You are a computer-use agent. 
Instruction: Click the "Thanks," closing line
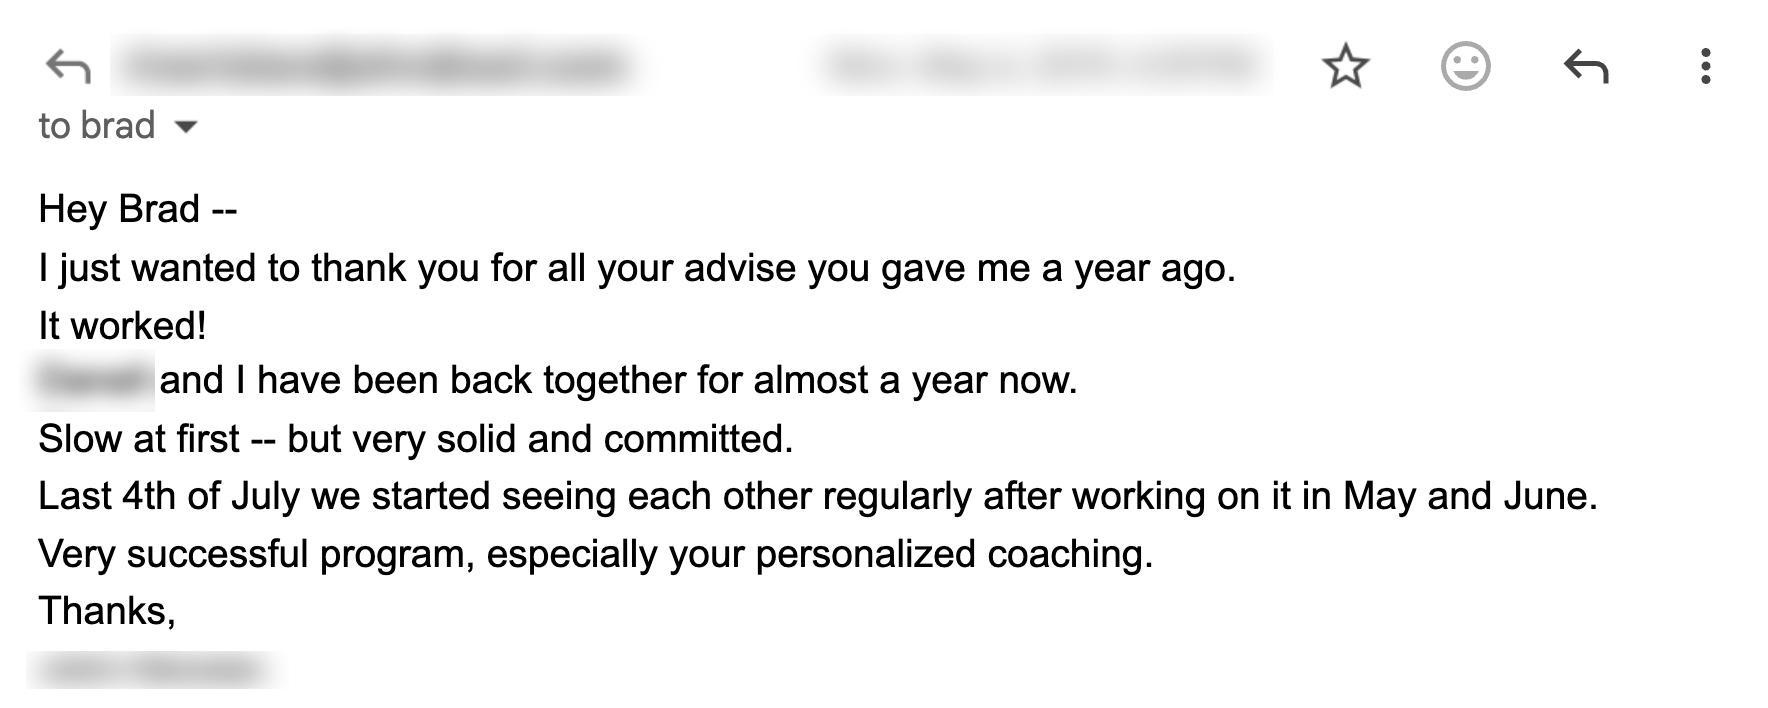(106, 611)
